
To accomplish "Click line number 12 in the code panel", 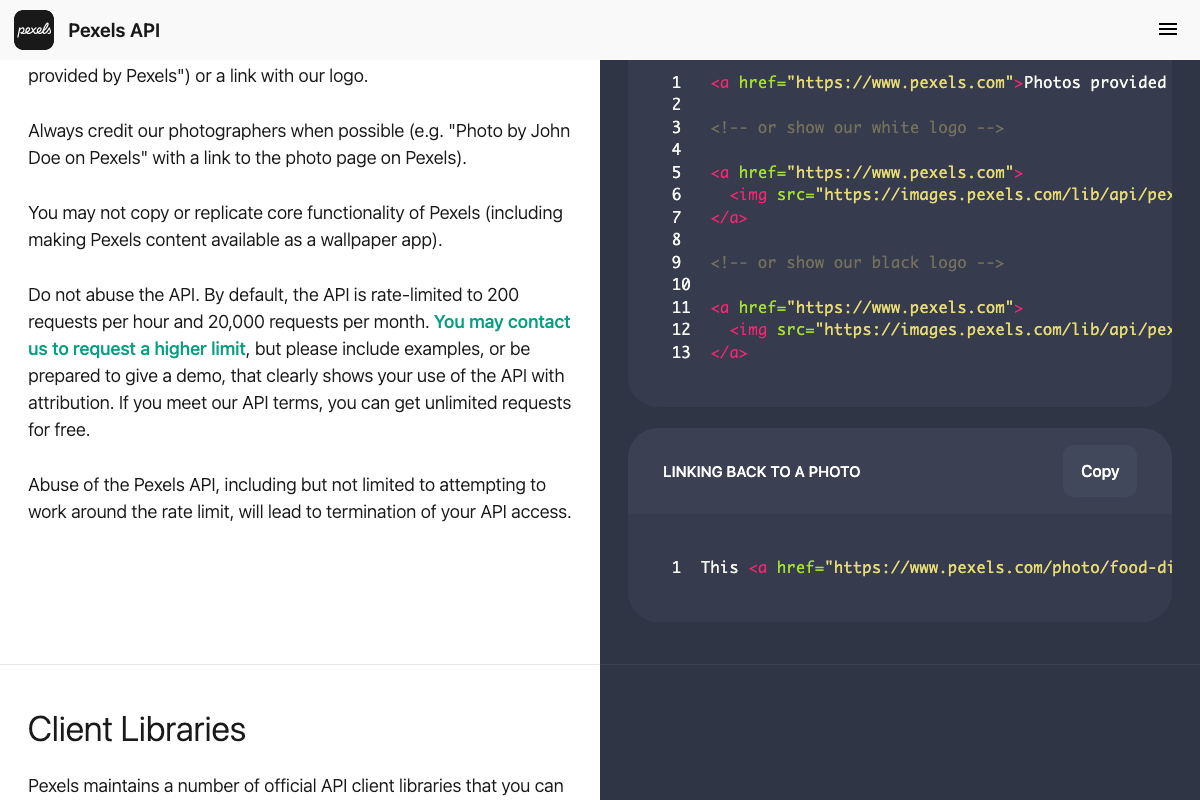I will (681, 329).
